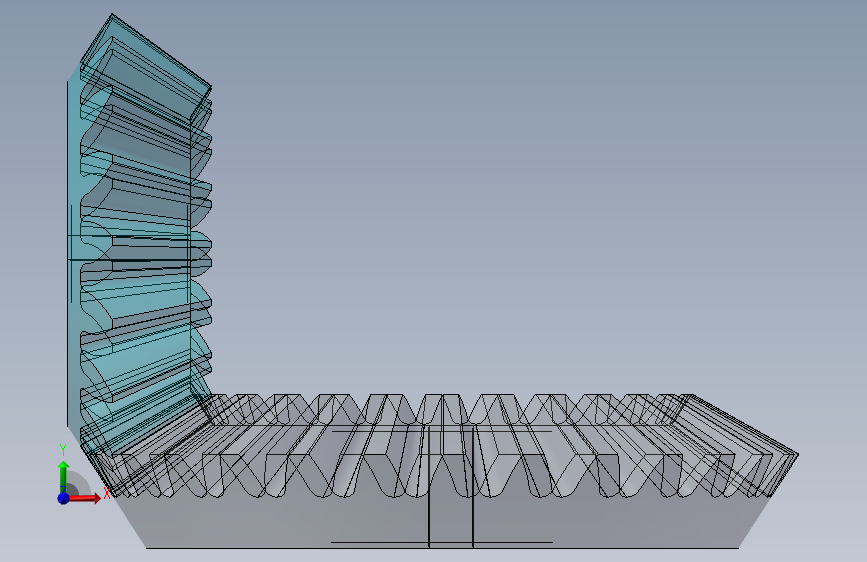Click the red X axis arrow of triad

click(85, 498)
